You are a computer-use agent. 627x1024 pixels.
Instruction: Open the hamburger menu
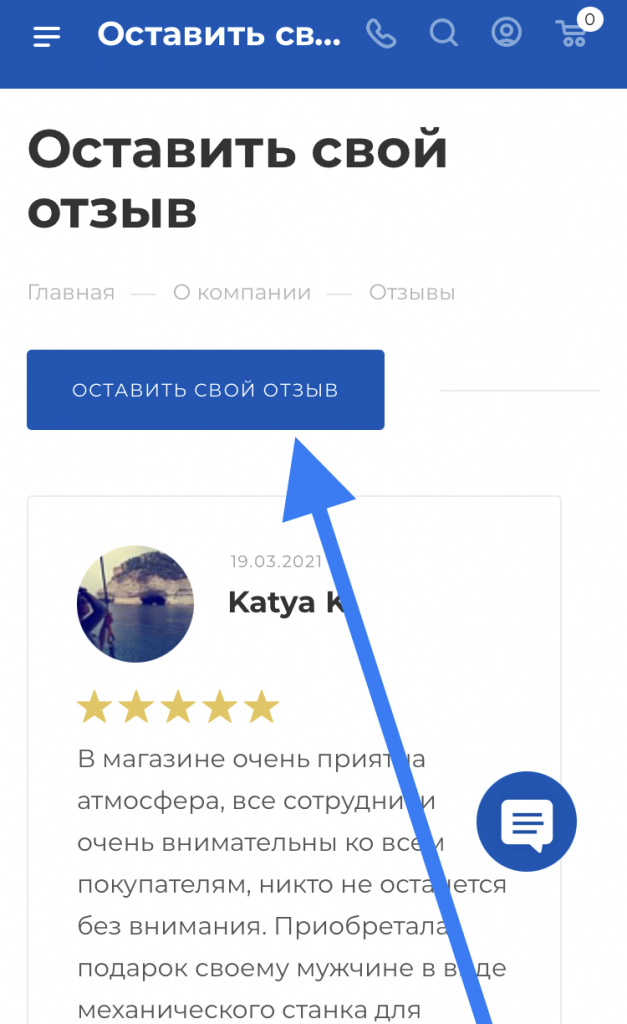coord(46,37)
